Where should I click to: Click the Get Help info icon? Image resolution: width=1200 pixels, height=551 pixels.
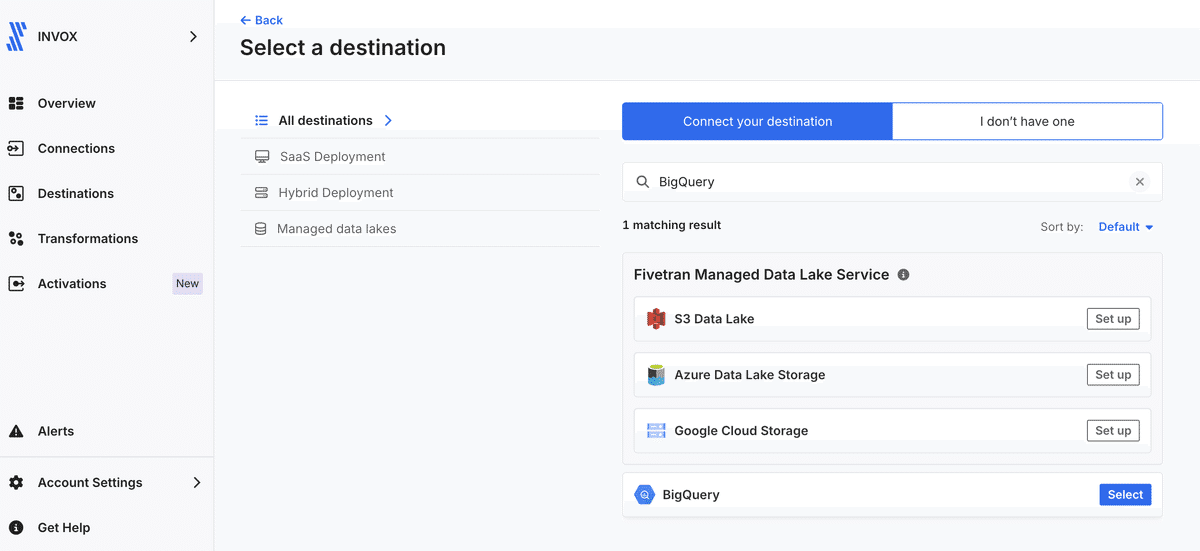pyautogui.click(x=16, y=527)
